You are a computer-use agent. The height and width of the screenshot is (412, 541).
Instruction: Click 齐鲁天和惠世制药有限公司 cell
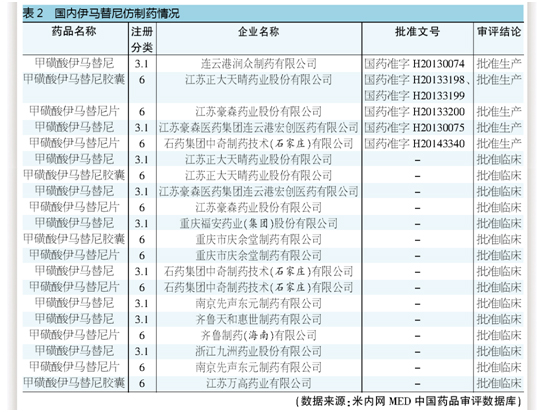click(258, 319)
